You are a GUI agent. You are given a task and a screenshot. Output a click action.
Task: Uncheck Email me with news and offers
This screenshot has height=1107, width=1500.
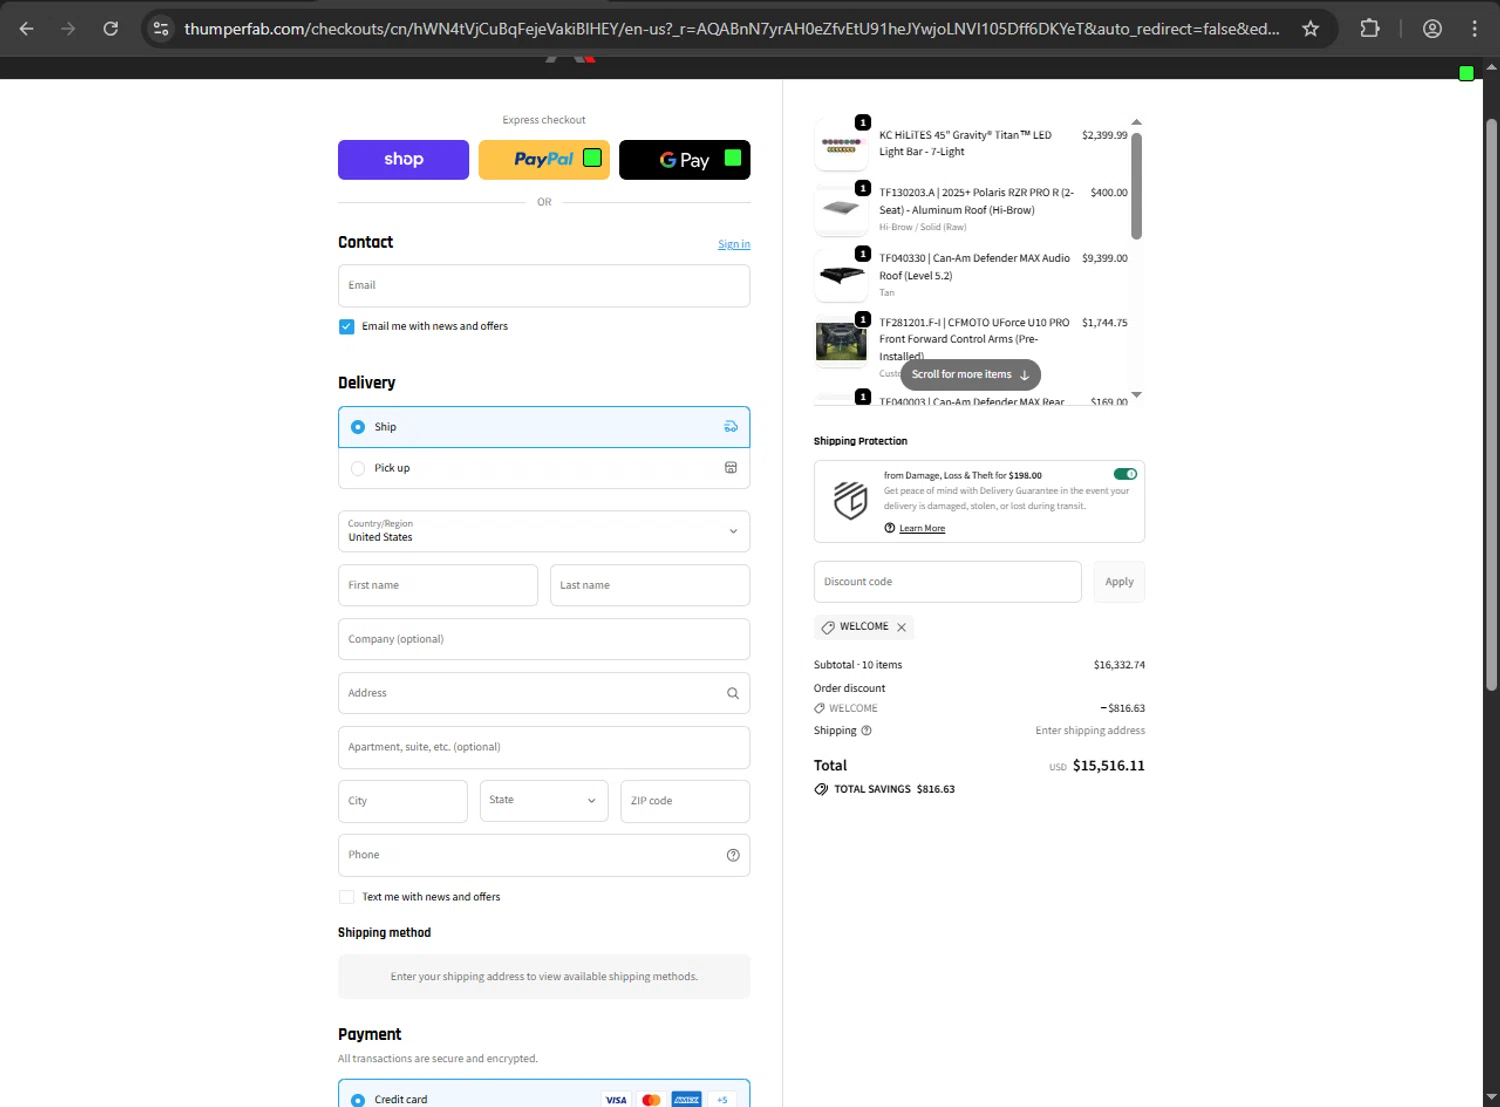[347, 327]
